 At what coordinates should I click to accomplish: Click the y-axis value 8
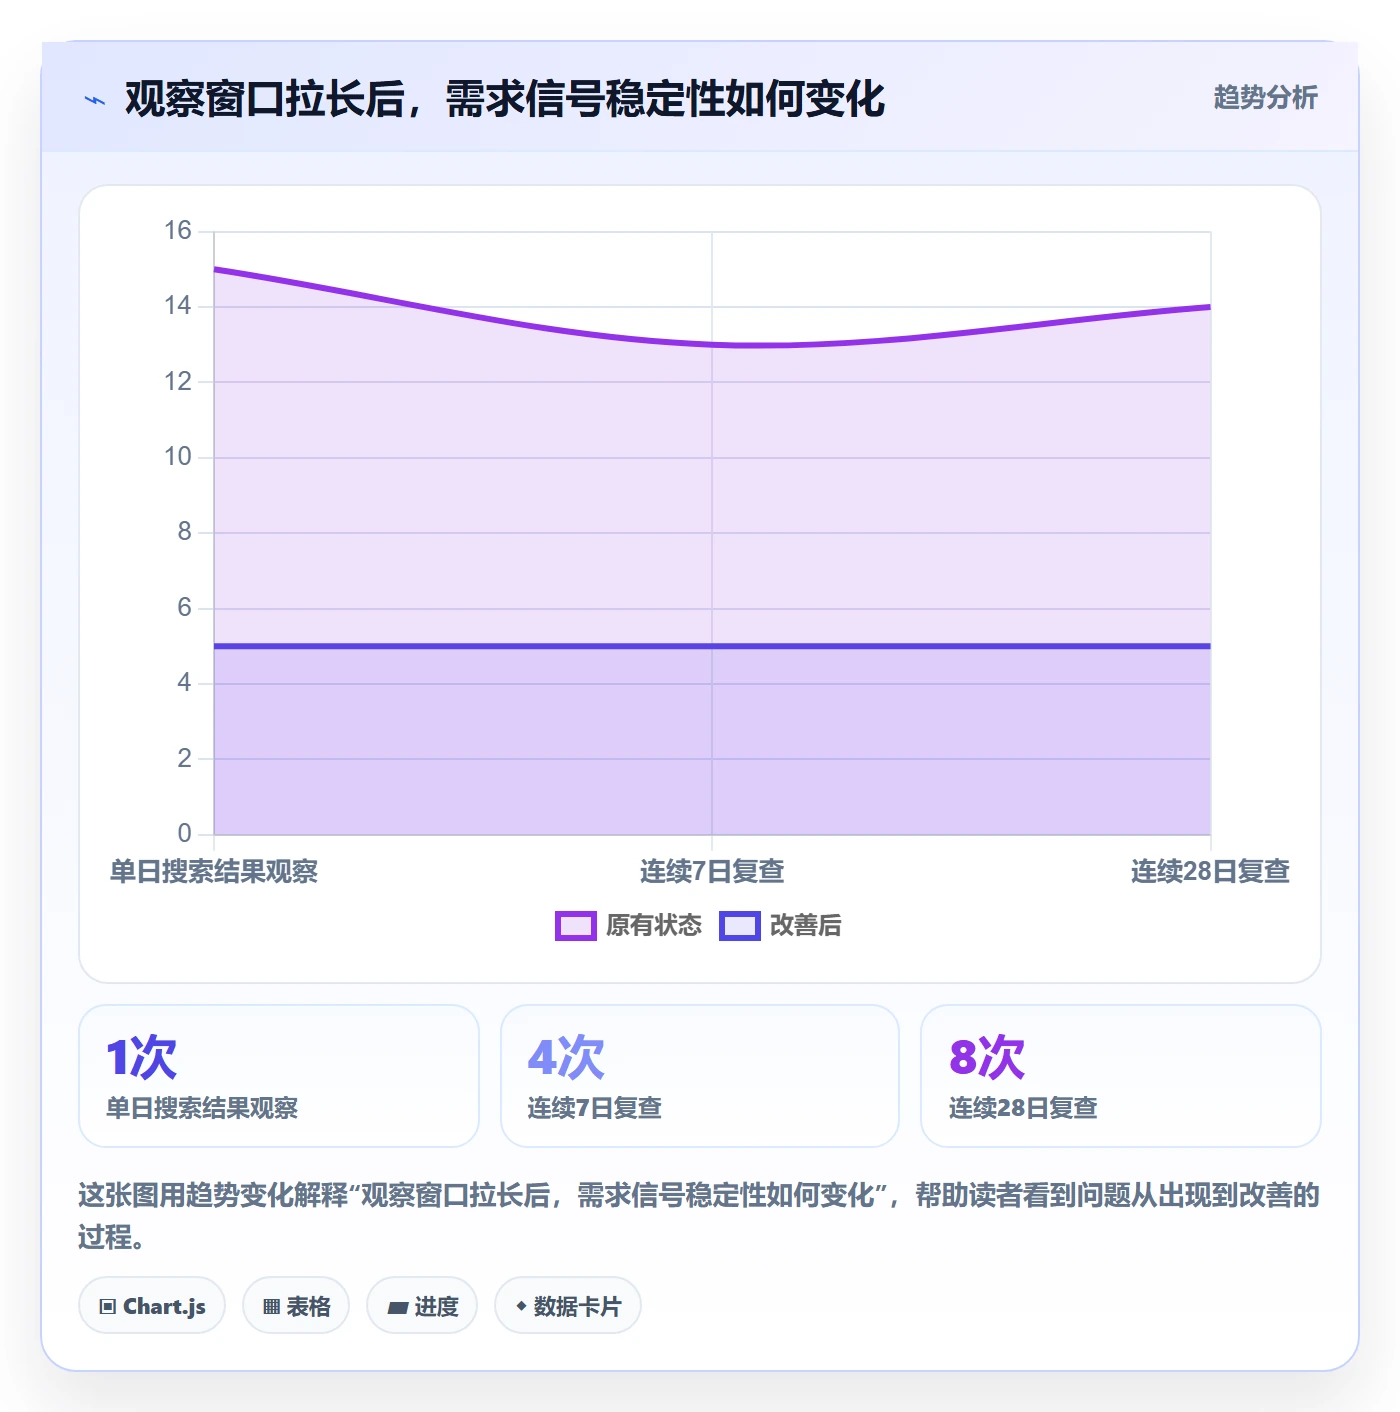tap(185, 532)
